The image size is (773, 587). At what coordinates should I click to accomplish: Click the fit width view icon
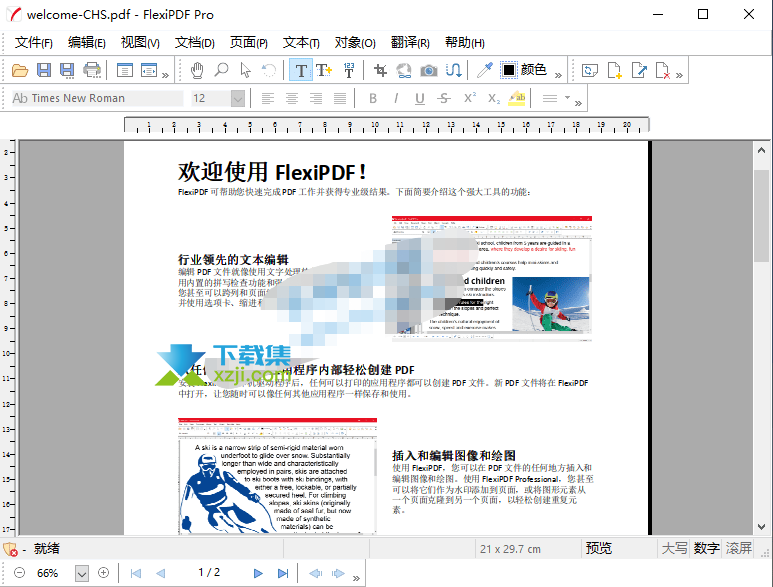[148, 70]
